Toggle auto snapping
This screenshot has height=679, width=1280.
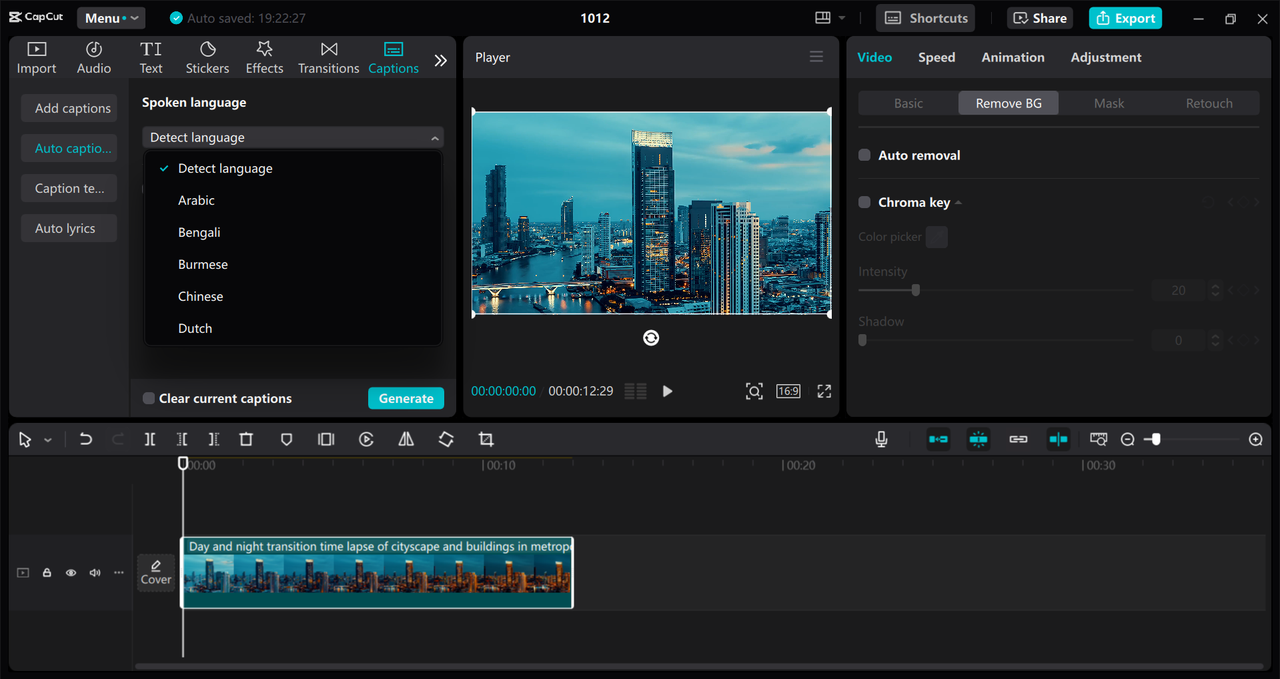tap(978, 439)
